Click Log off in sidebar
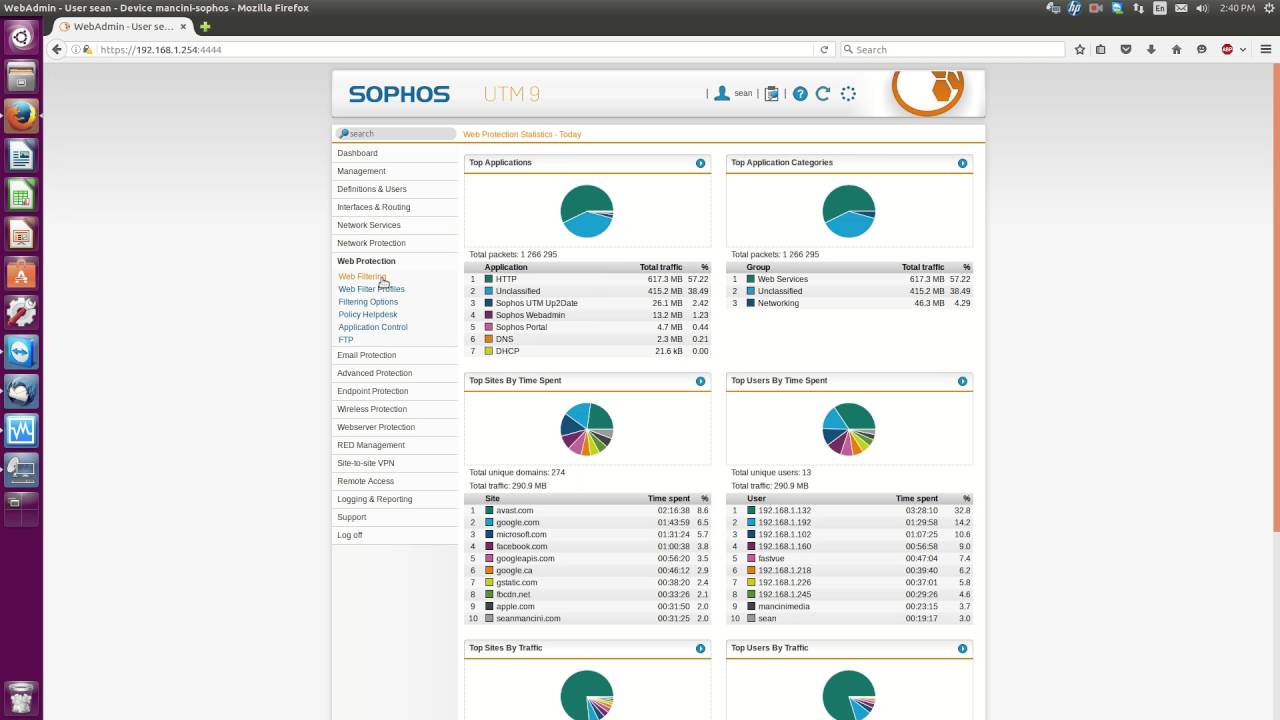 [395, 535]
